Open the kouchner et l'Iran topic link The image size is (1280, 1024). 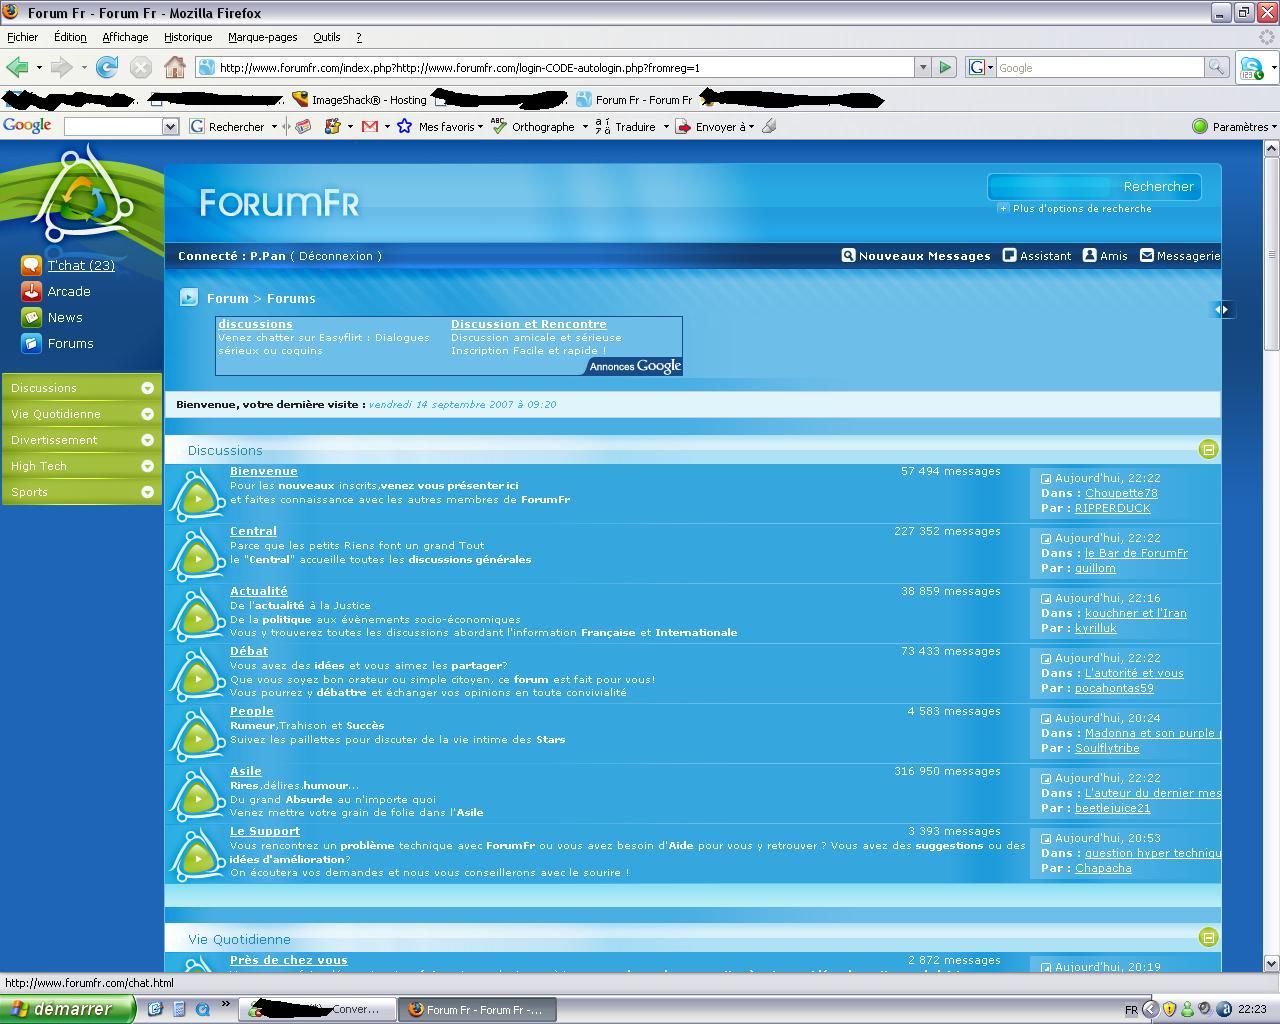pos(1135,613)
